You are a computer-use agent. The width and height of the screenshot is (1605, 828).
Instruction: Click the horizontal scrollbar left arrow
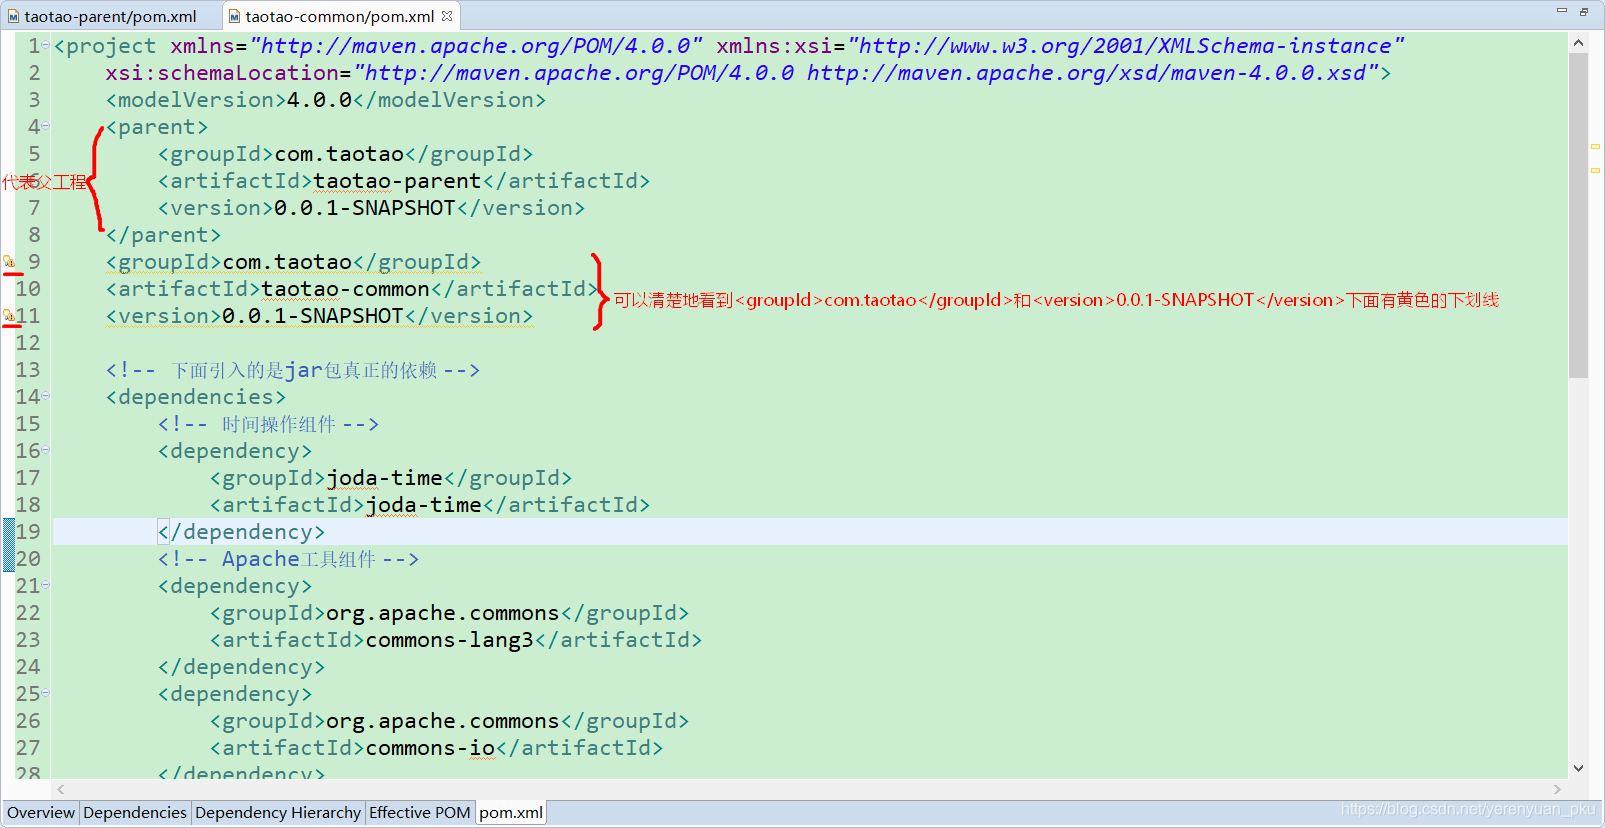[61, 789]
